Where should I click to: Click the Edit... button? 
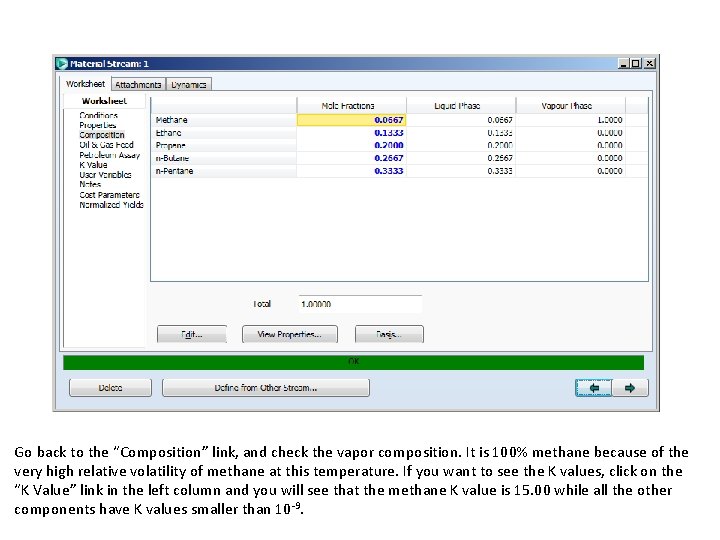pos(192,334)
